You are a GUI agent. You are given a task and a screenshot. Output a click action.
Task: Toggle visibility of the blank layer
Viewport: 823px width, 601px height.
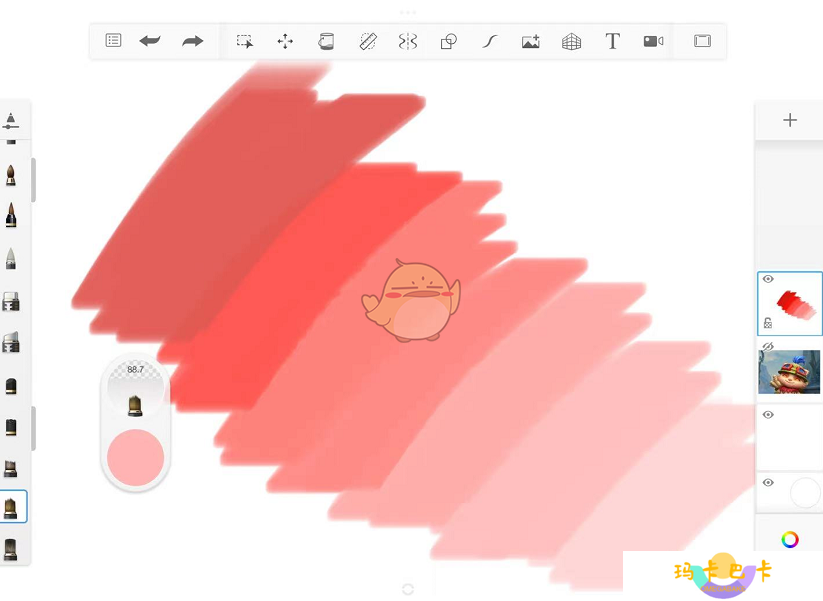click(768, 415)
